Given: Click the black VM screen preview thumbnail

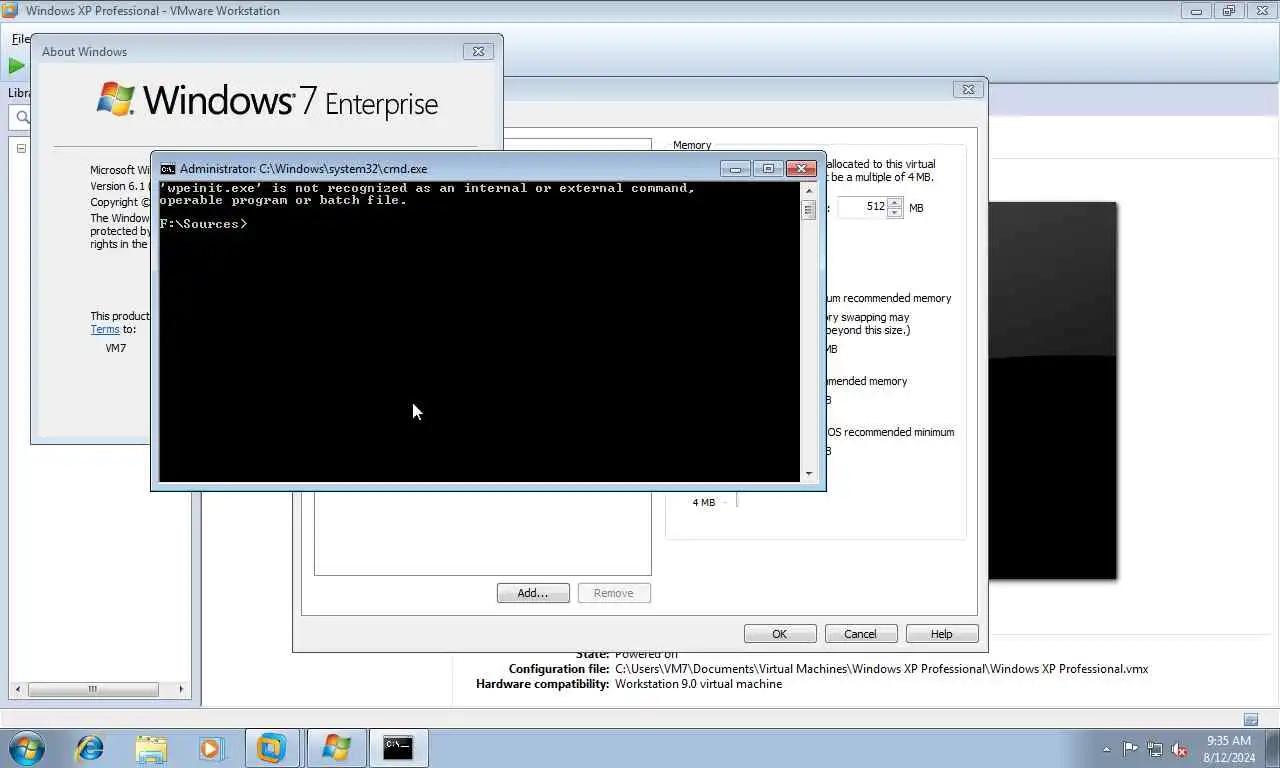Looking at the screenshot, I should pos(1052,390).
